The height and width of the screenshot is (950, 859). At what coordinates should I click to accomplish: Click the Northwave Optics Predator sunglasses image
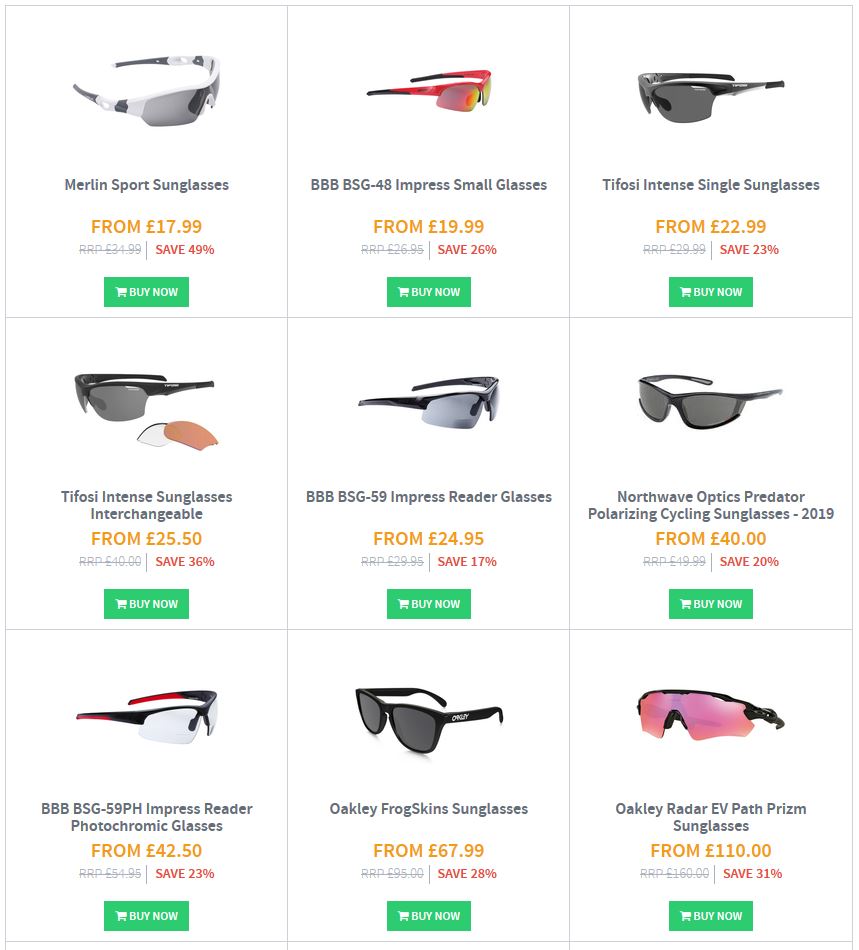711,402
